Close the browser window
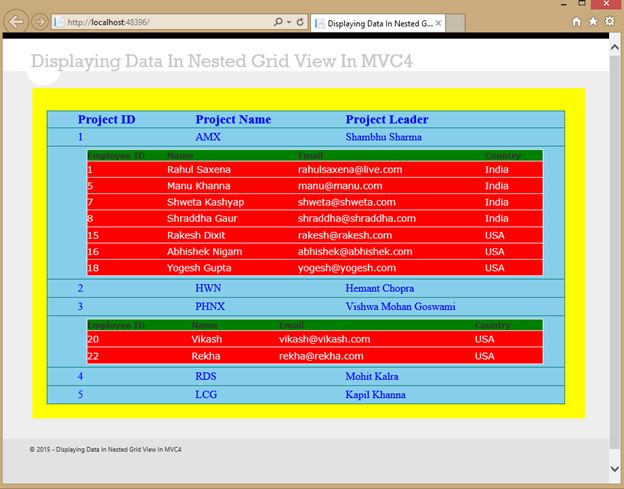 tap(605, 4)
